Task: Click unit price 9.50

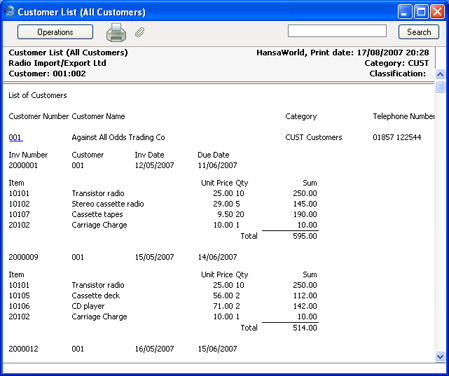Action: point(225,214)
